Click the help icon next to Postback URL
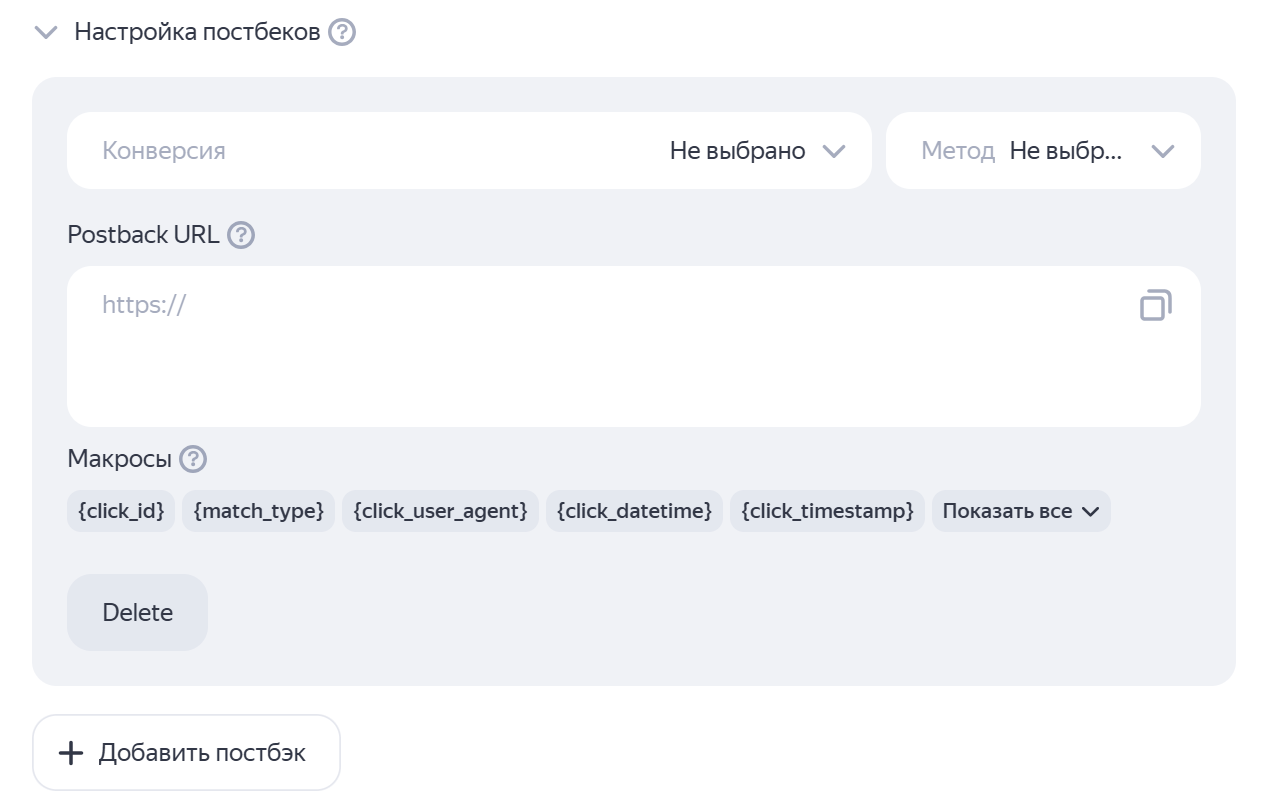 coord(241,235)
